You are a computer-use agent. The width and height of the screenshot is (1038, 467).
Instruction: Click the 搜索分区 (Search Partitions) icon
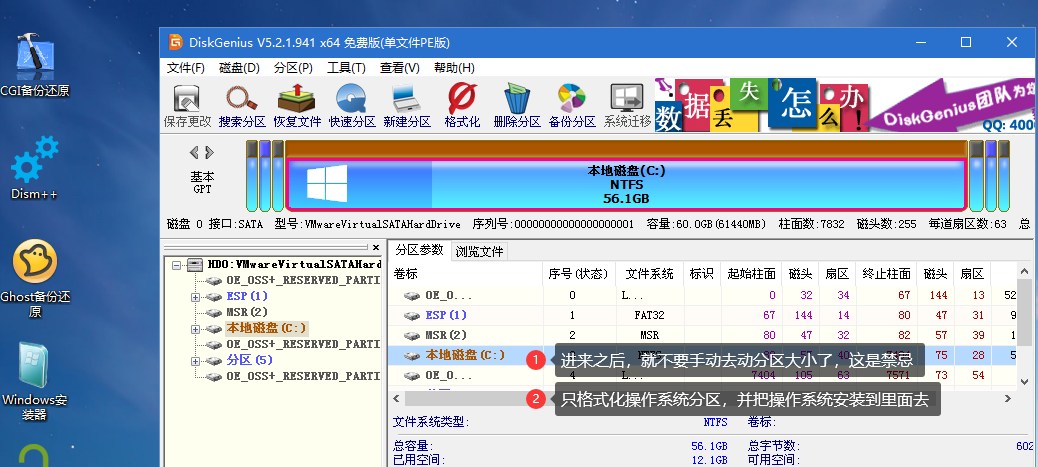pyautogui.click(x=242, y=106)
